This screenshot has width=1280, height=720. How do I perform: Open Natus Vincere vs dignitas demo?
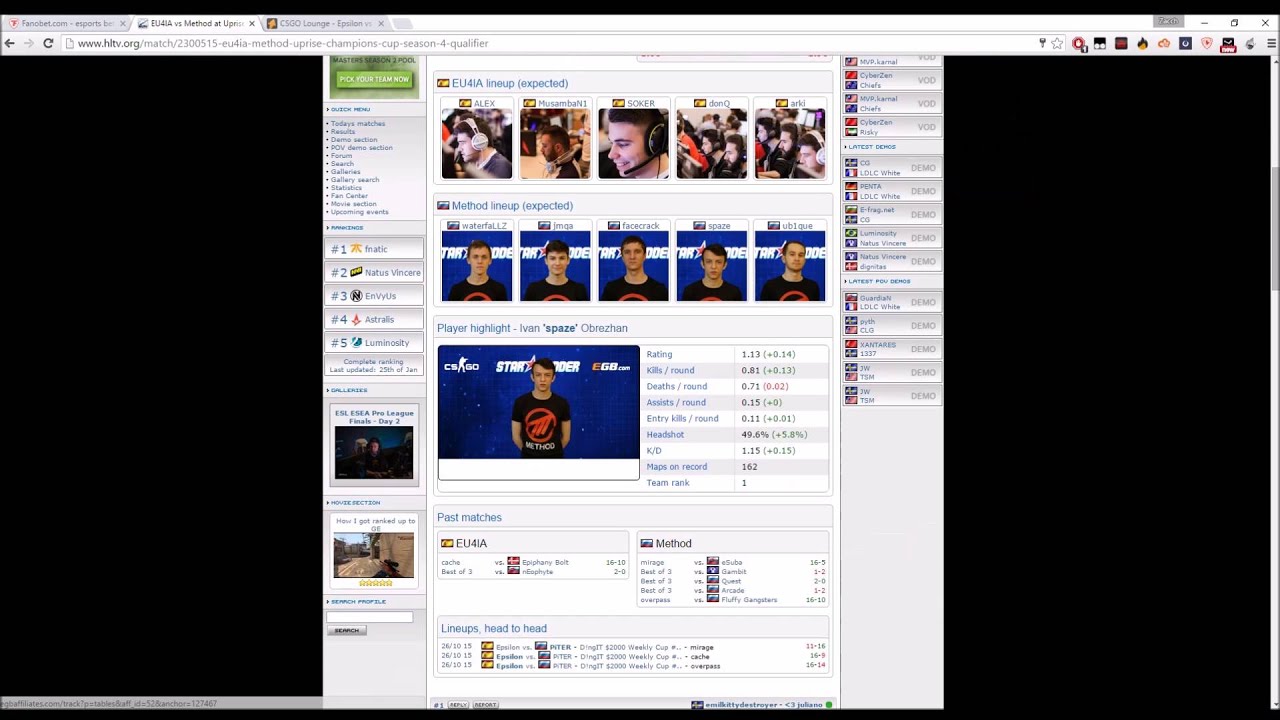pyautogui.click(x=891, y=261)
